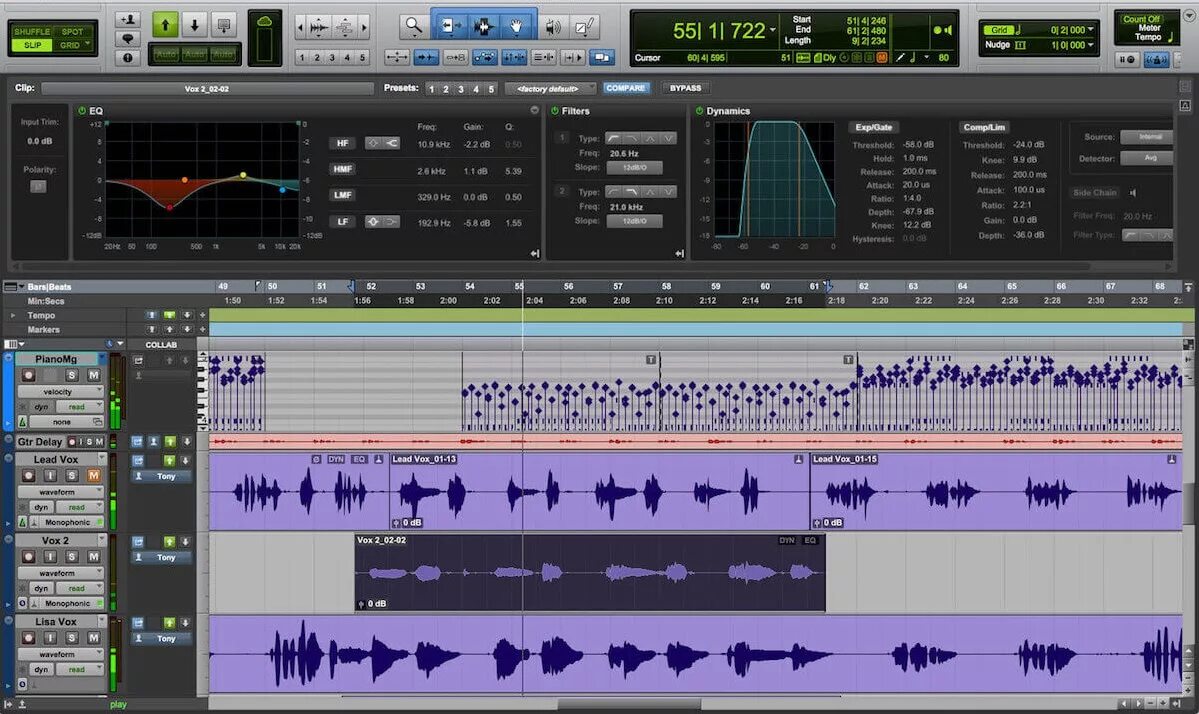Screen dimensions: 1199x714
Task: Mute the Lead Vox track
Action: pos(93,475)
